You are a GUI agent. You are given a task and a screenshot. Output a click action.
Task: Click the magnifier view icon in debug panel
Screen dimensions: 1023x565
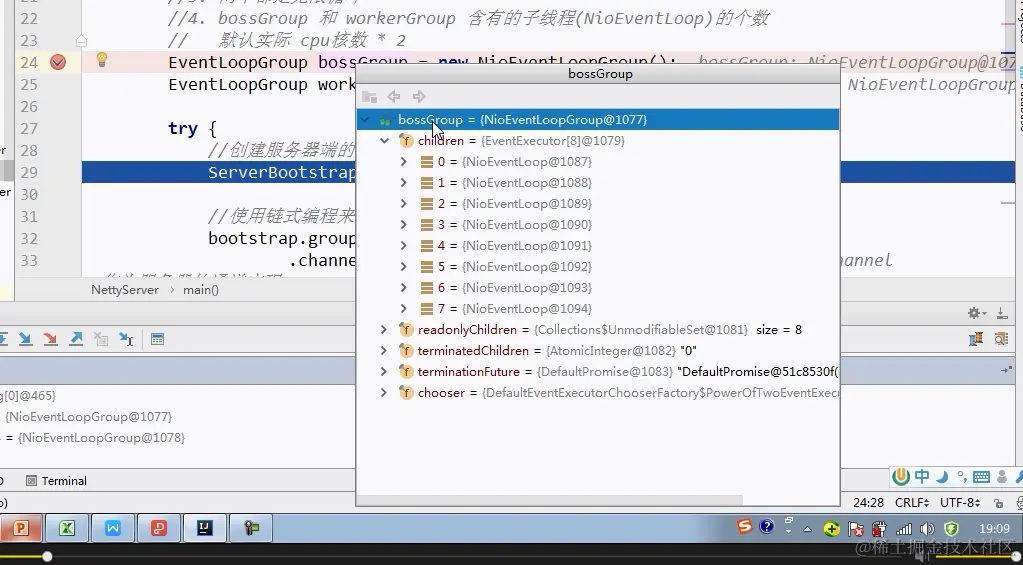point(1001,339)
